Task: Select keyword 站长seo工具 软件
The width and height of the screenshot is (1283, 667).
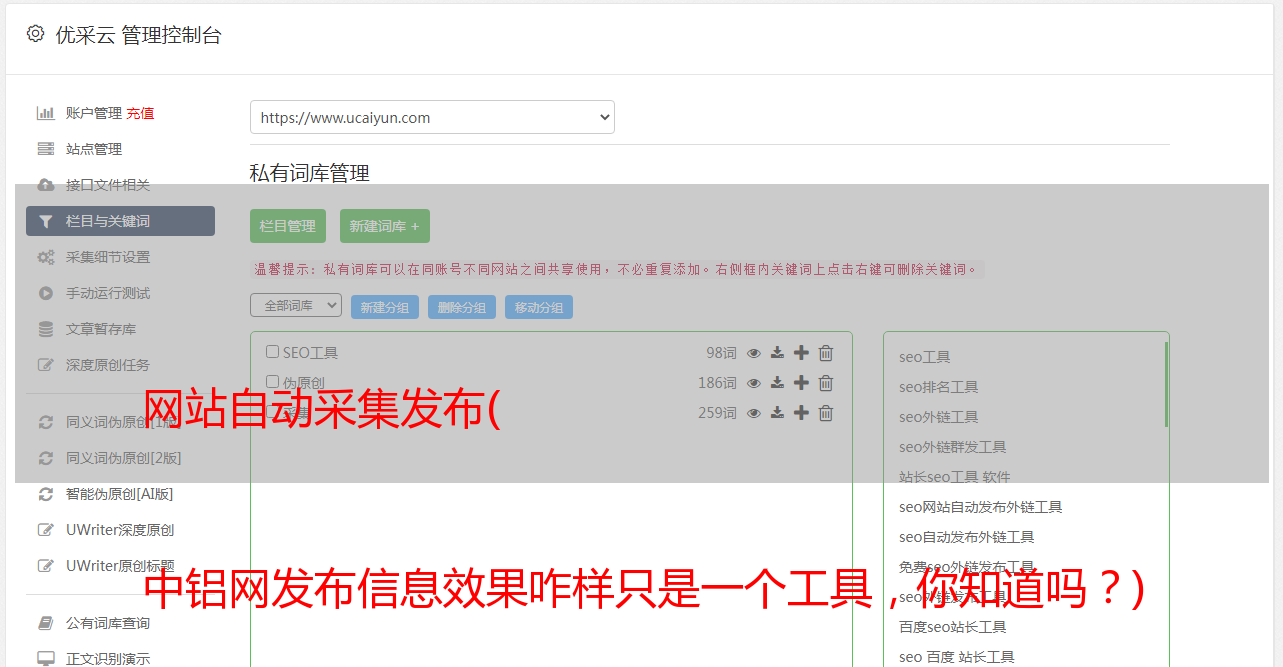Action: 955,477
